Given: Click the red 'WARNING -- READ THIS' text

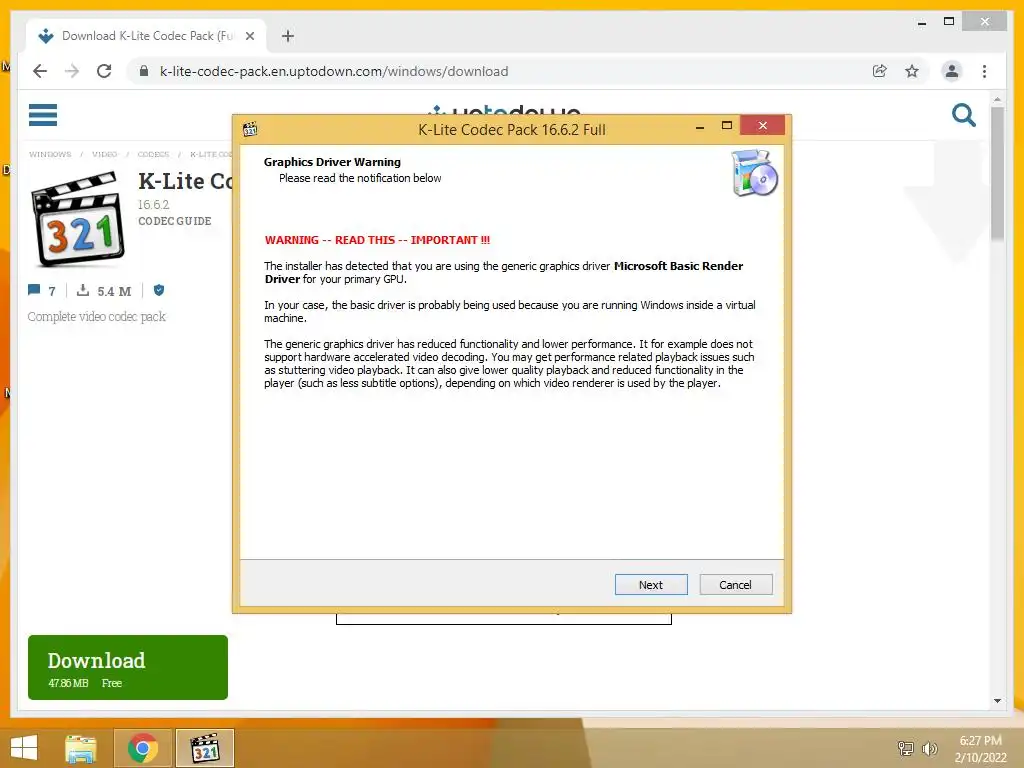Looking at the screenshot, I should [x=377, y=240].
